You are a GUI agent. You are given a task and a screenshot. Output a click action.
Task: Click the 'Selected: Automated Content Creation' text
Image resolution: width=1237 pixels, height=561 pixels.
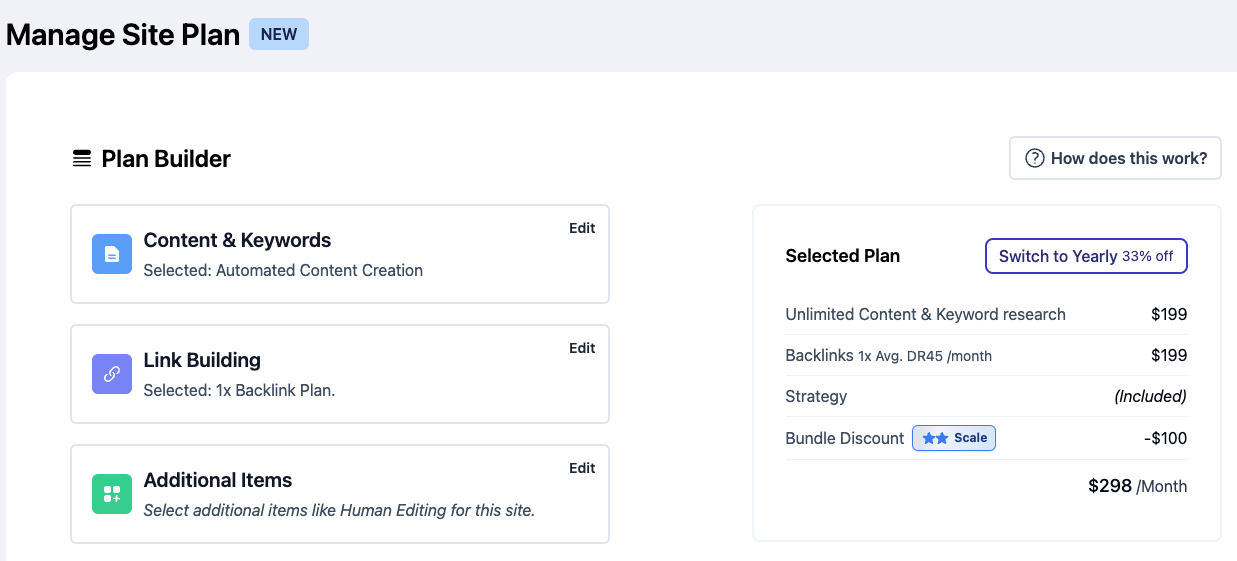[x=283, y=270]
